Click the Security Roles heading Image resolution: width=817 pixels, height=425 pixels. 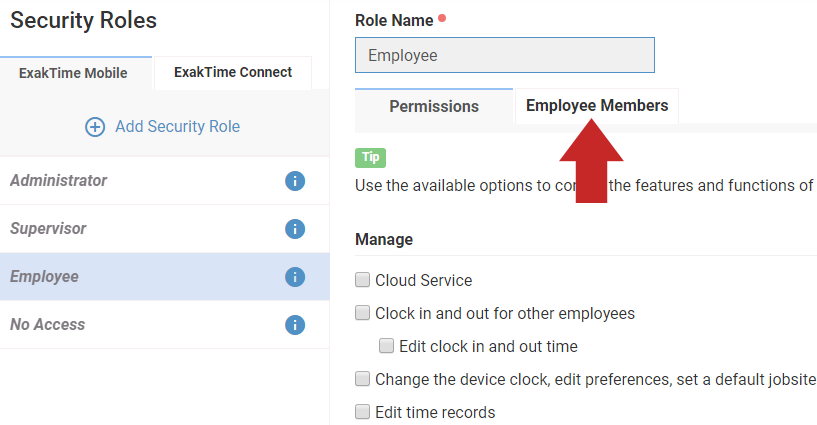click(x=83, y=20)
